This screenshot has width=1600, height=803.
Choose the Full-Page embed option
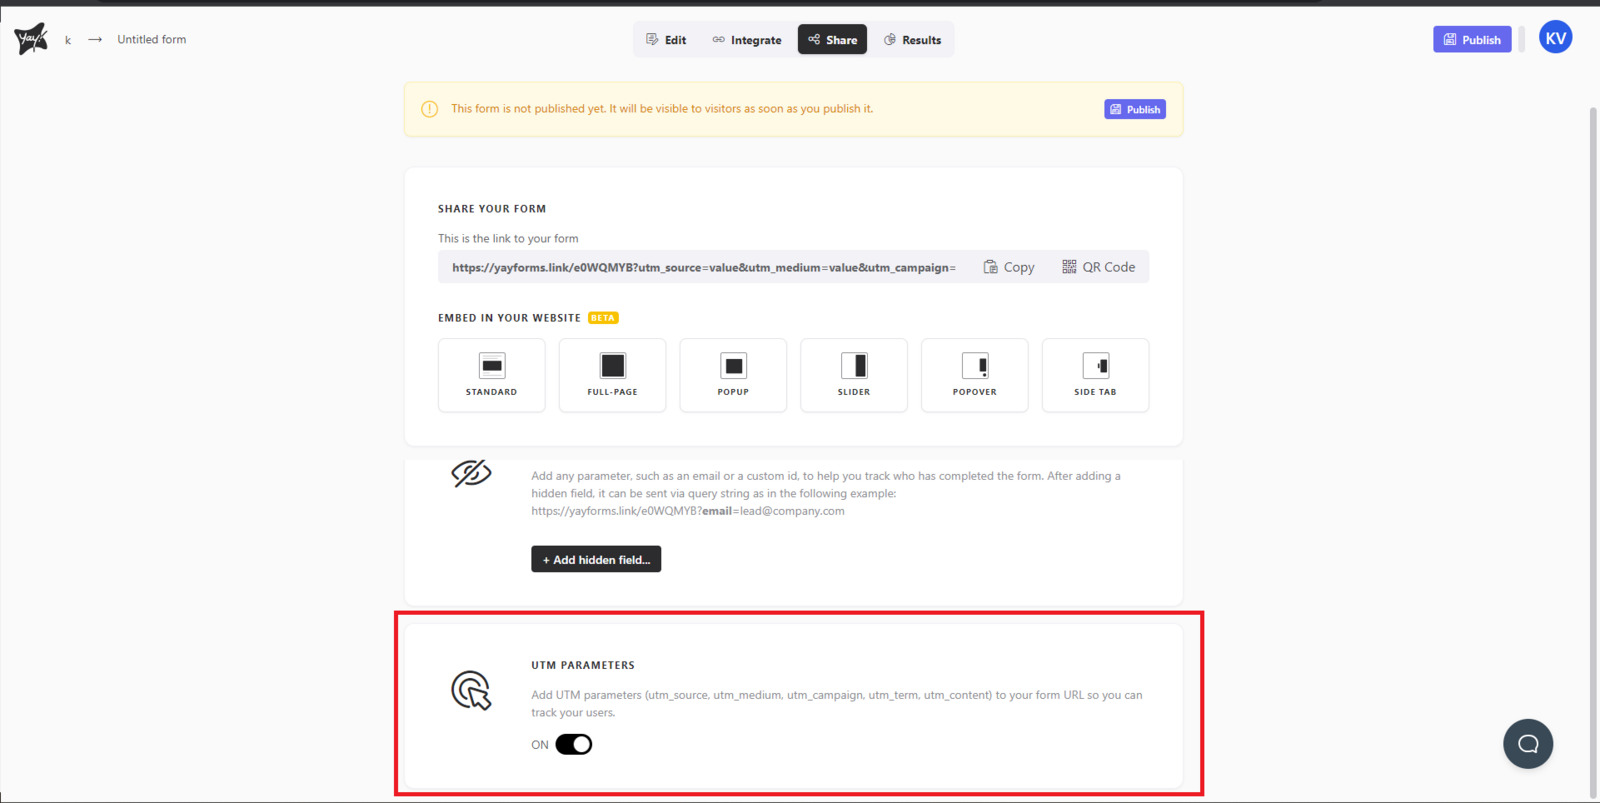(612, 375)
